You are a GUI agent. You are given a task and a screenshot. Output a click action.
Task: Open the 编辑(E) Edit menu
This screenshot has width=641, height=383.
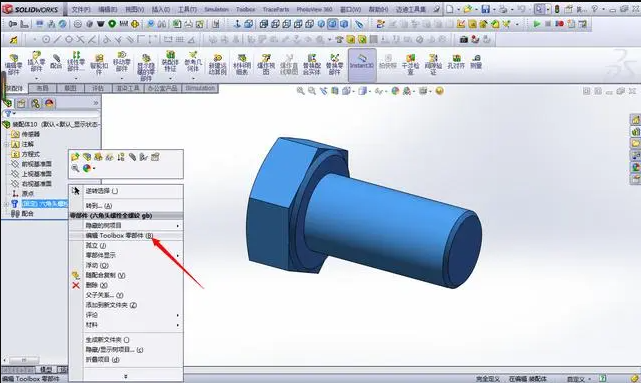(x=108, y=9)
